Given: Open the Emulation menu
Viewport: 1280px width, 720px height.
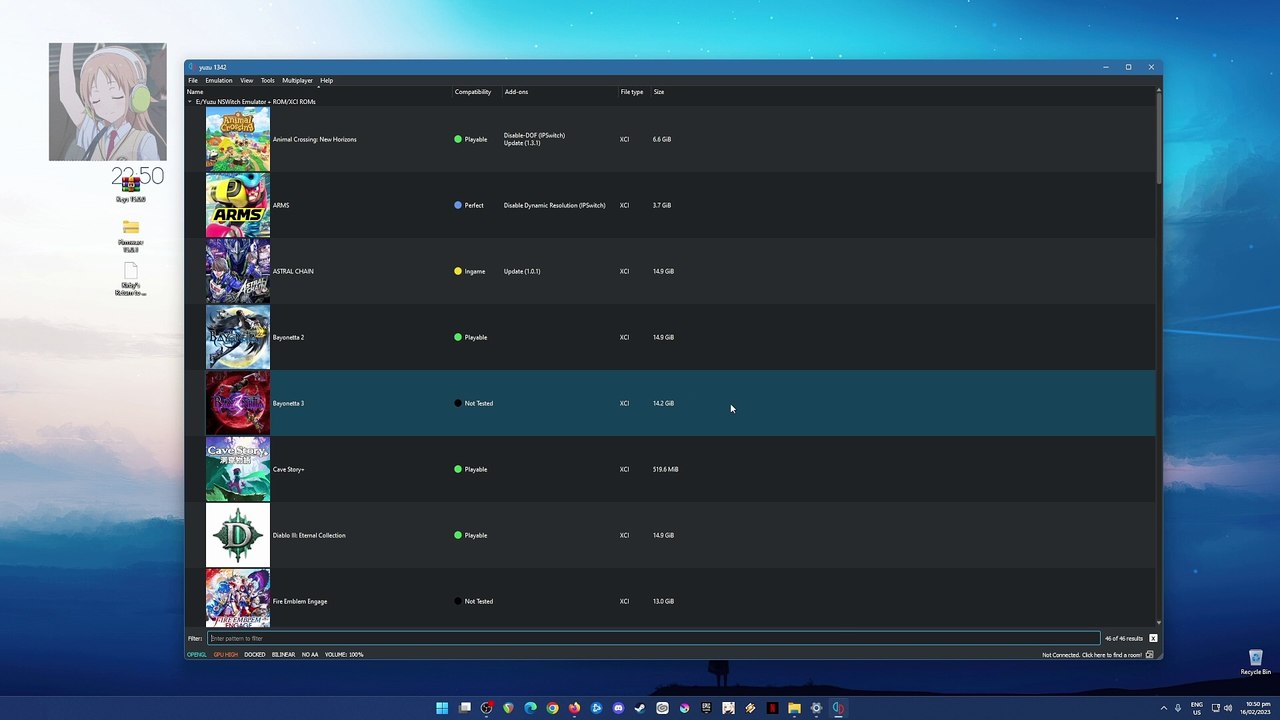Looking at the screenshot, I should 218,80.
